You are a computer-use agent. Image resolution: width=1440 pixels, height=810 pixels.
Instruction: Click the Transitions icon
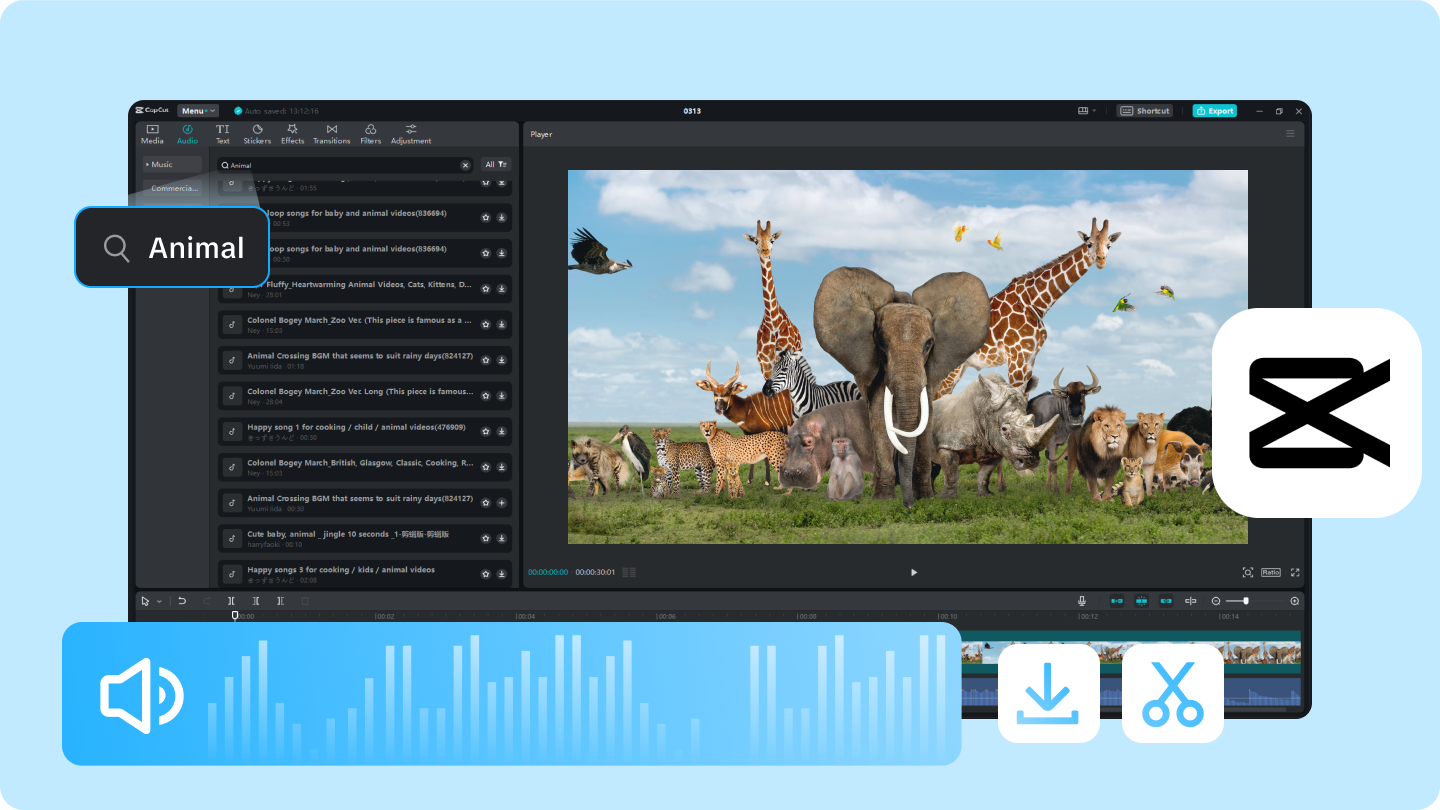pos(331,133)
